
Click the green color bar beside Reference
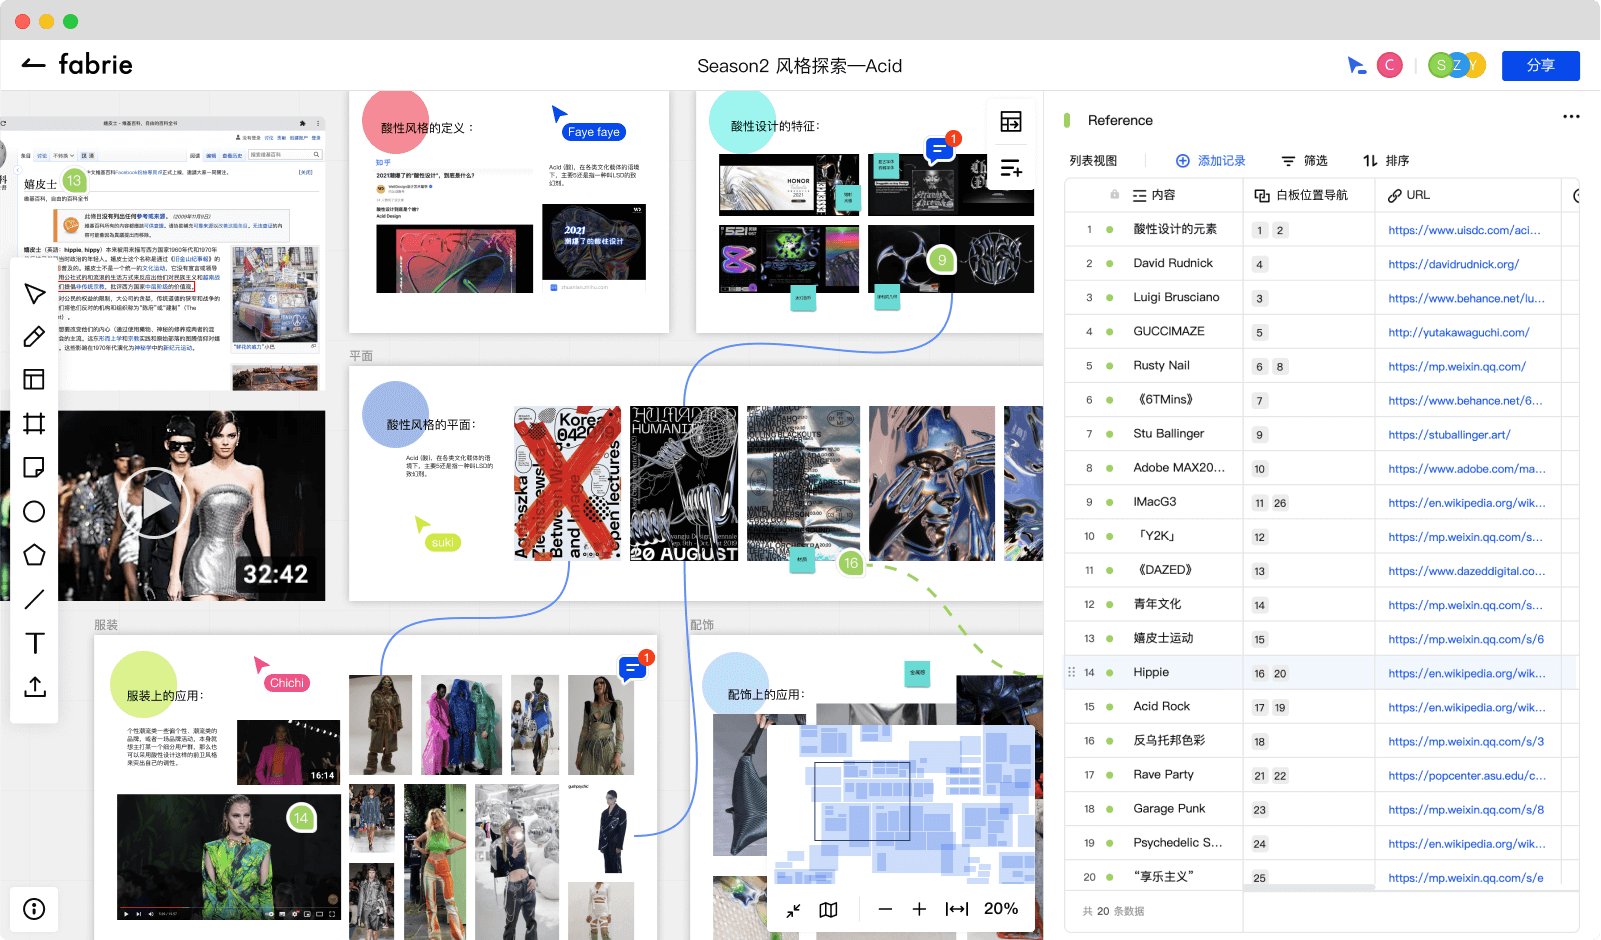point(1067,121)
